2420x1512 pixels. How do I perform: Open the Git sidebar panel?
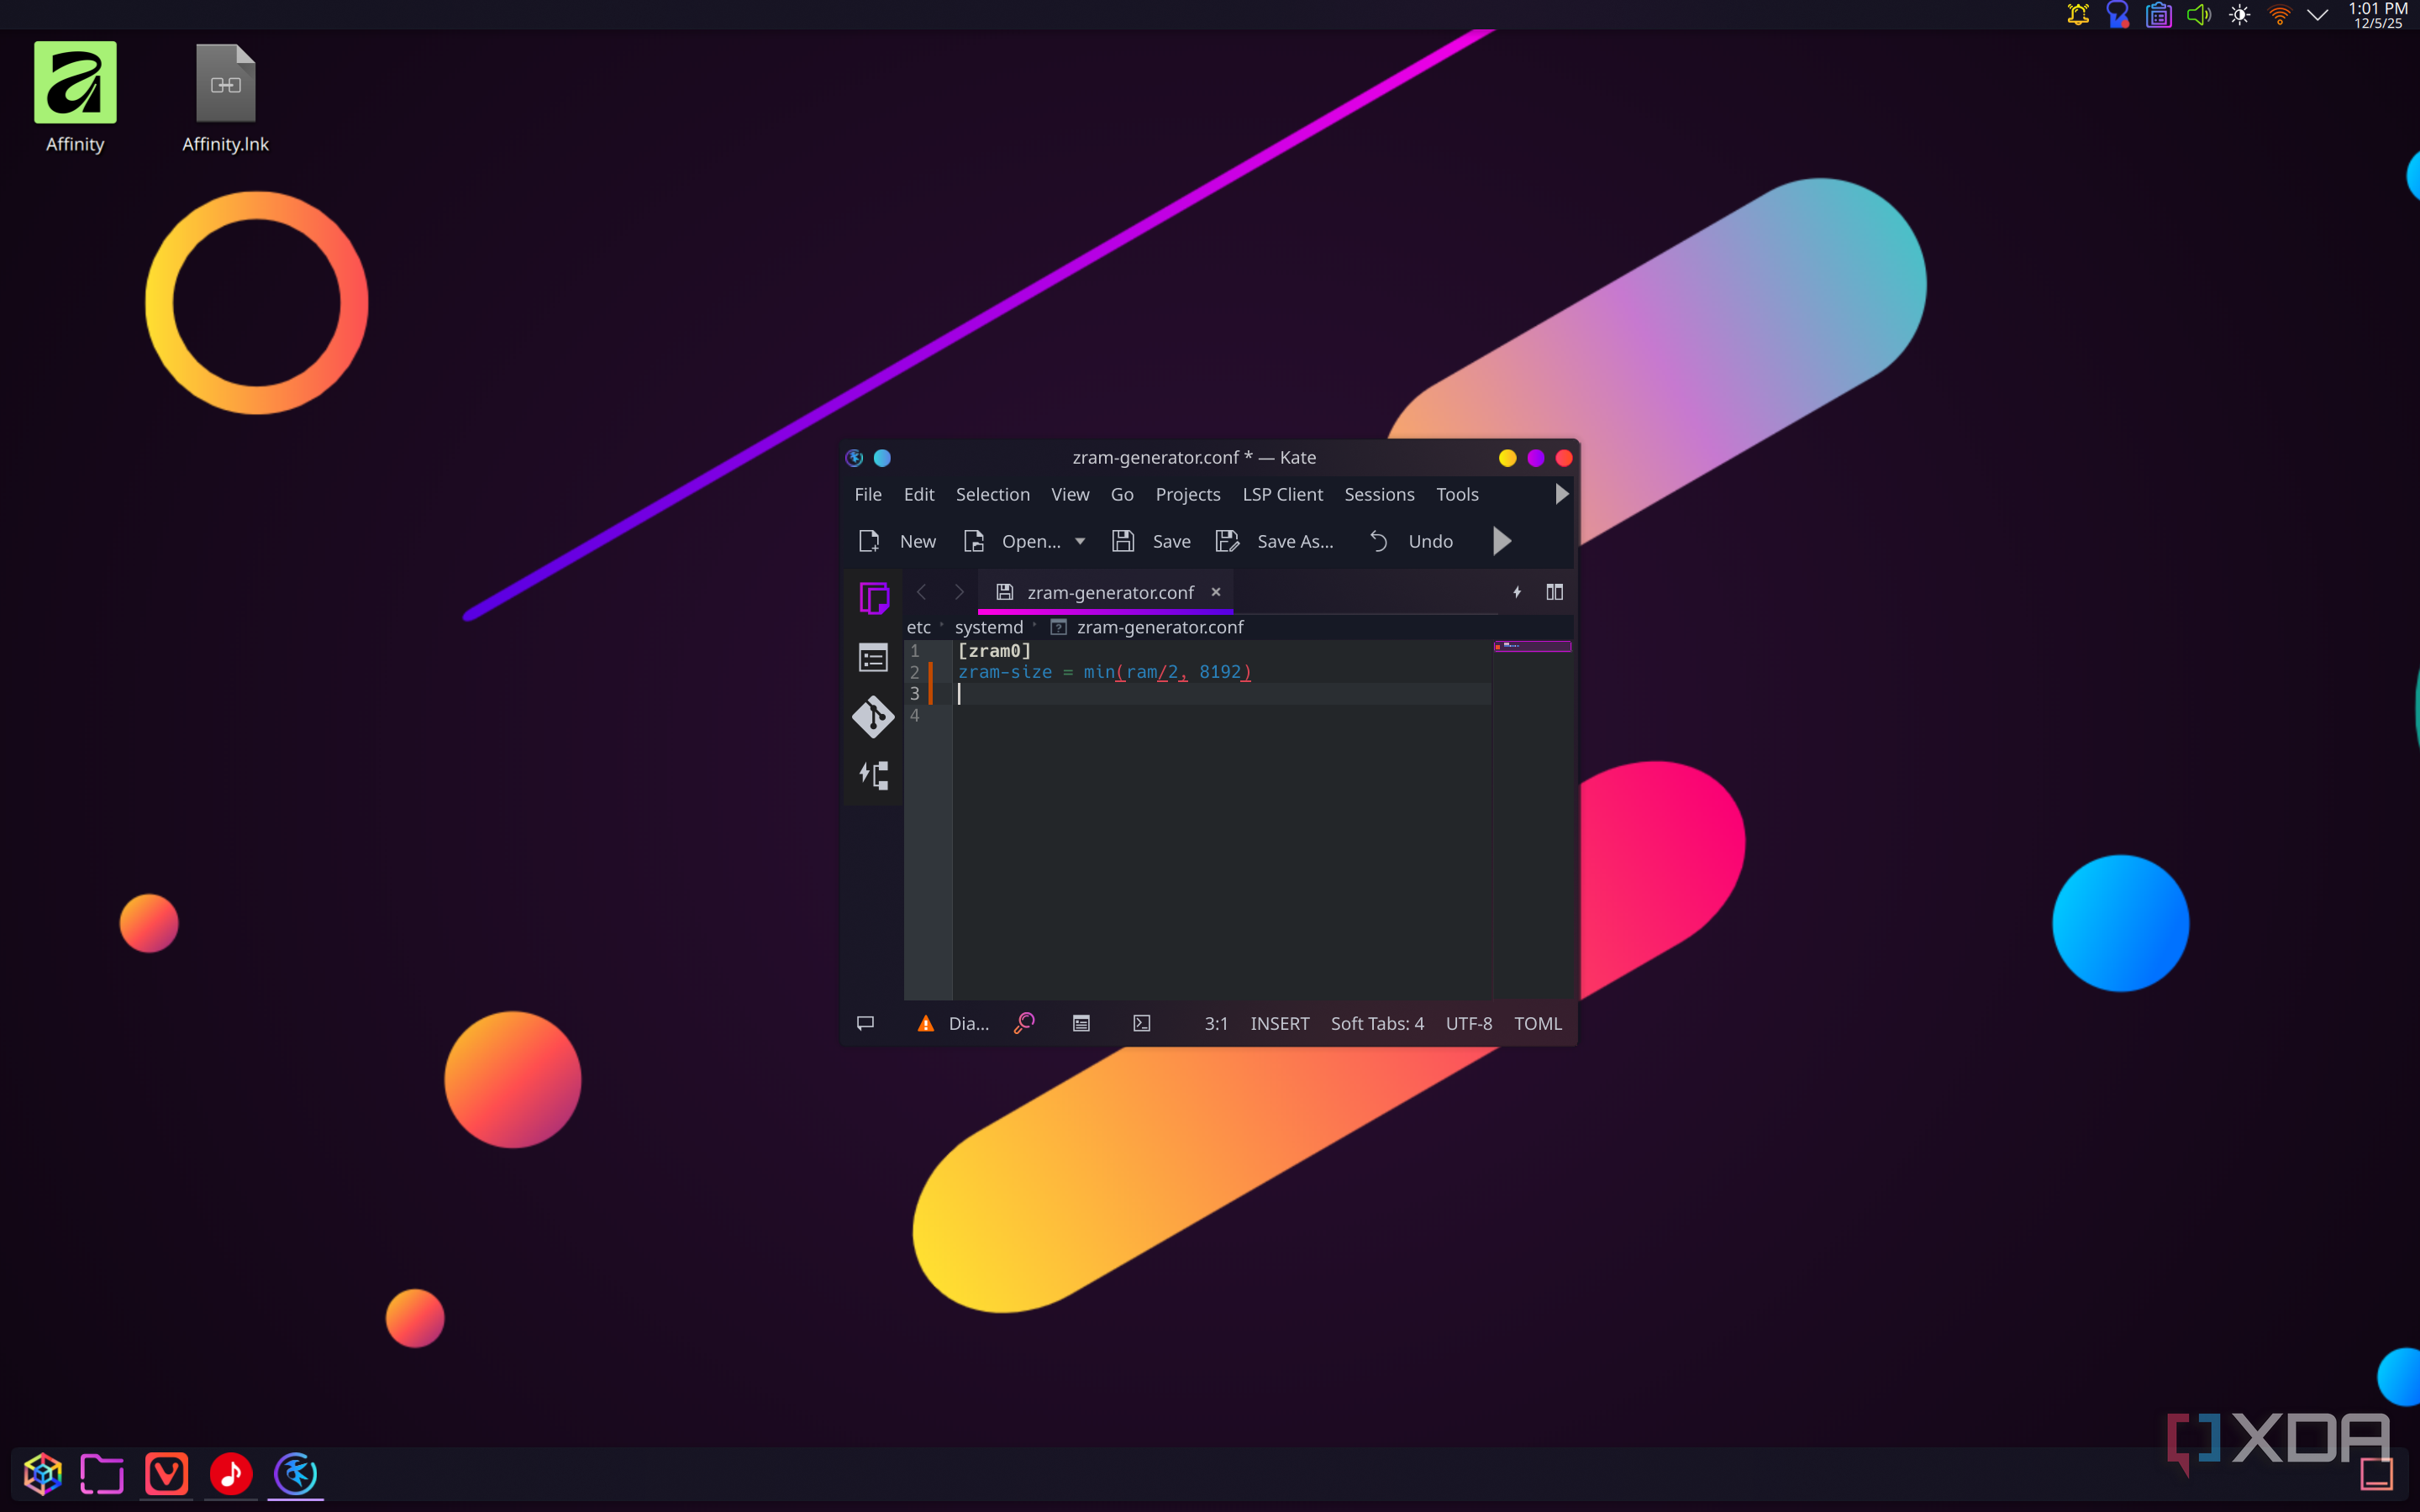pyautogui.click(x=873, y=716)
